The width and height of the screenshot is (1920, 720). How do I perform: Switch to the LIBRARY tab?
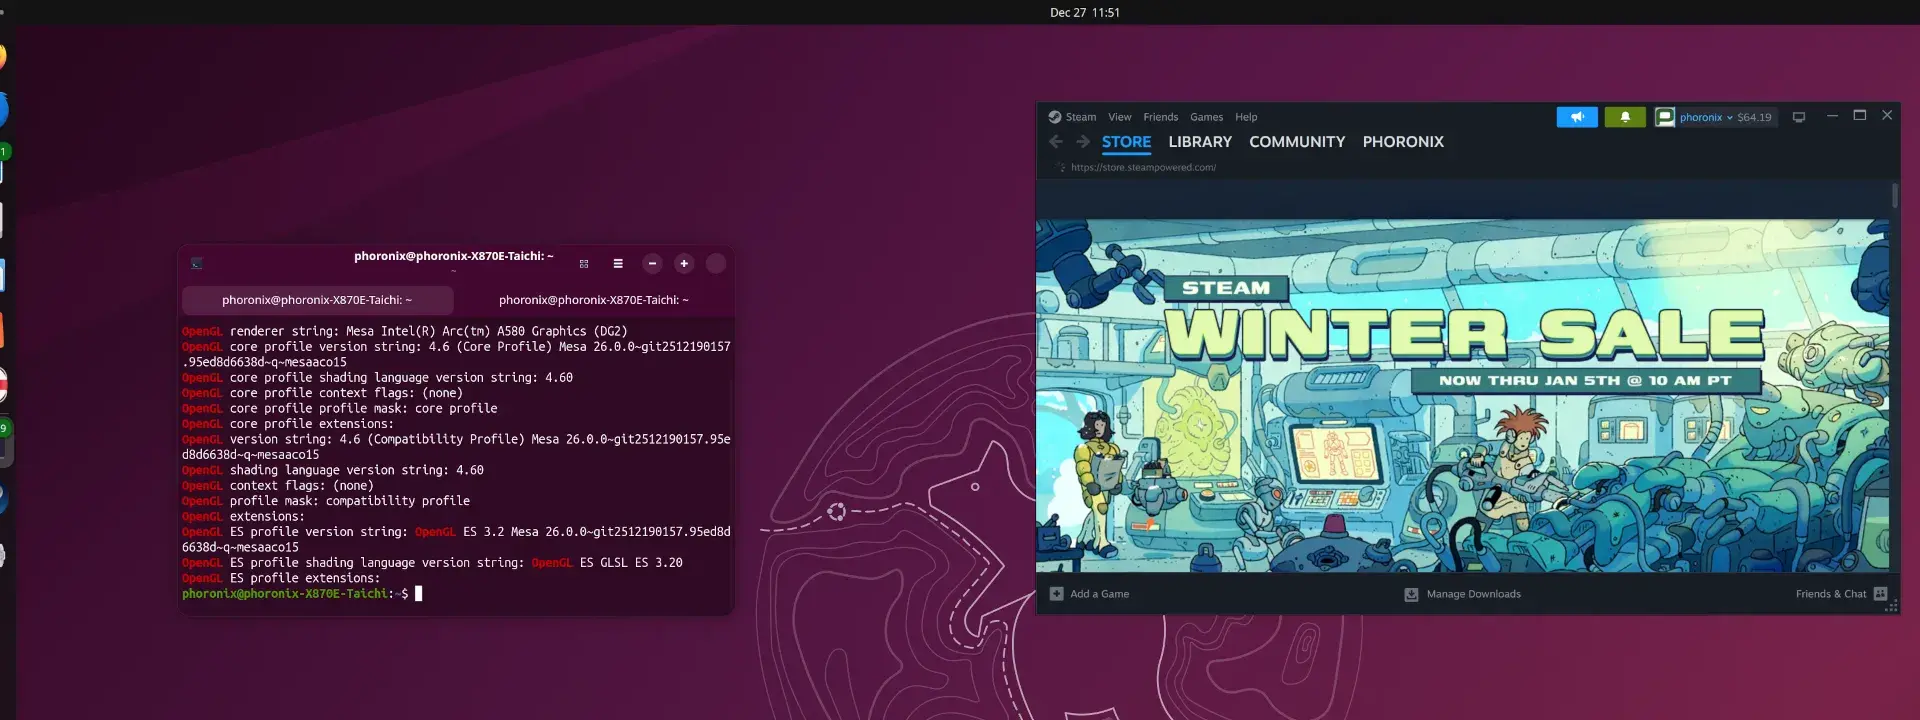click(1200, 142)
